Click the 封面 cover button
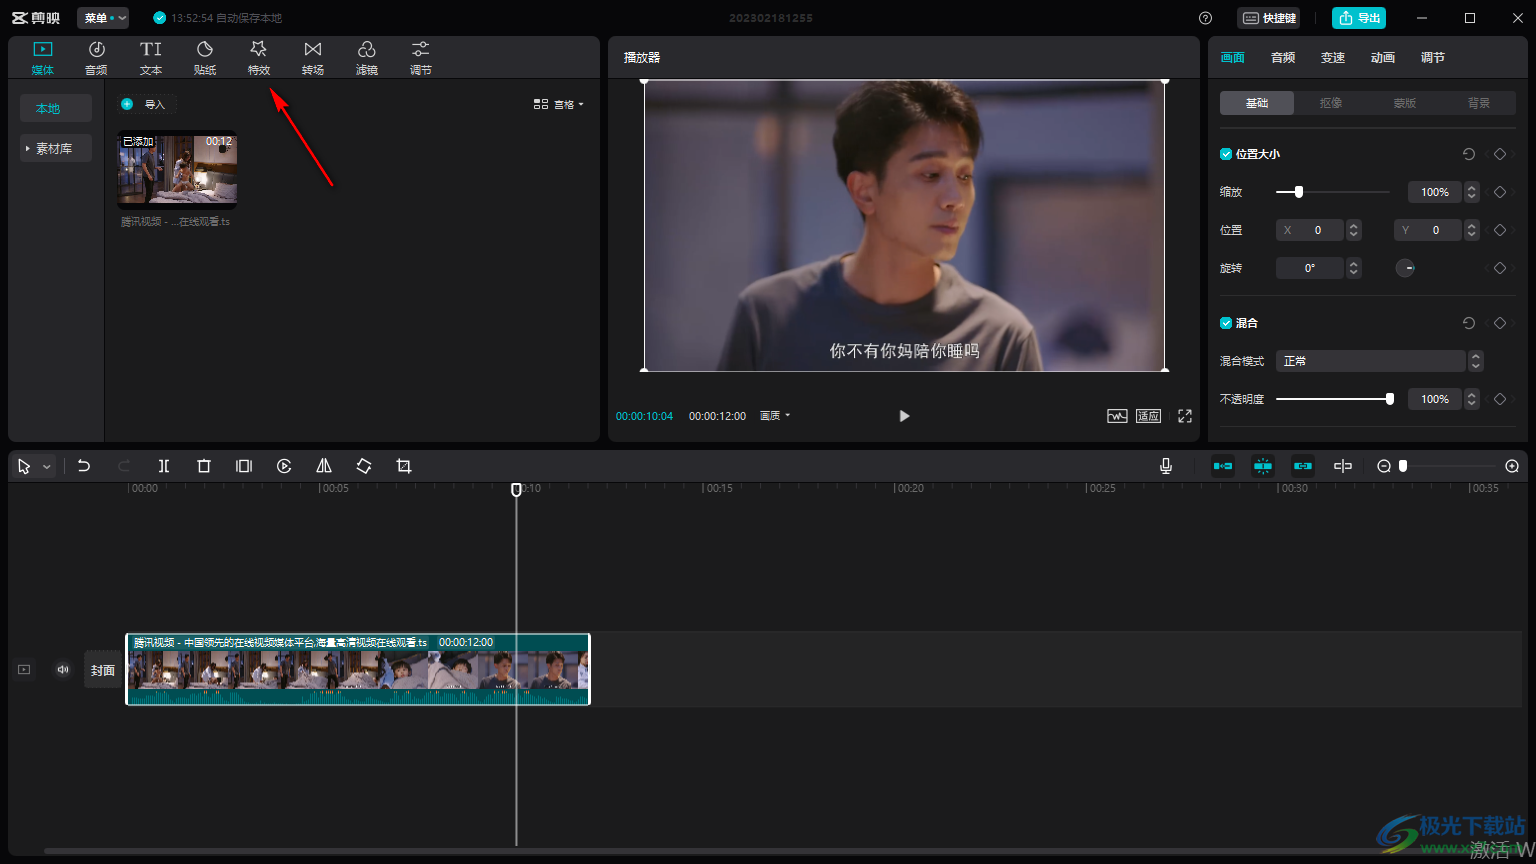 tap(103, 670)
